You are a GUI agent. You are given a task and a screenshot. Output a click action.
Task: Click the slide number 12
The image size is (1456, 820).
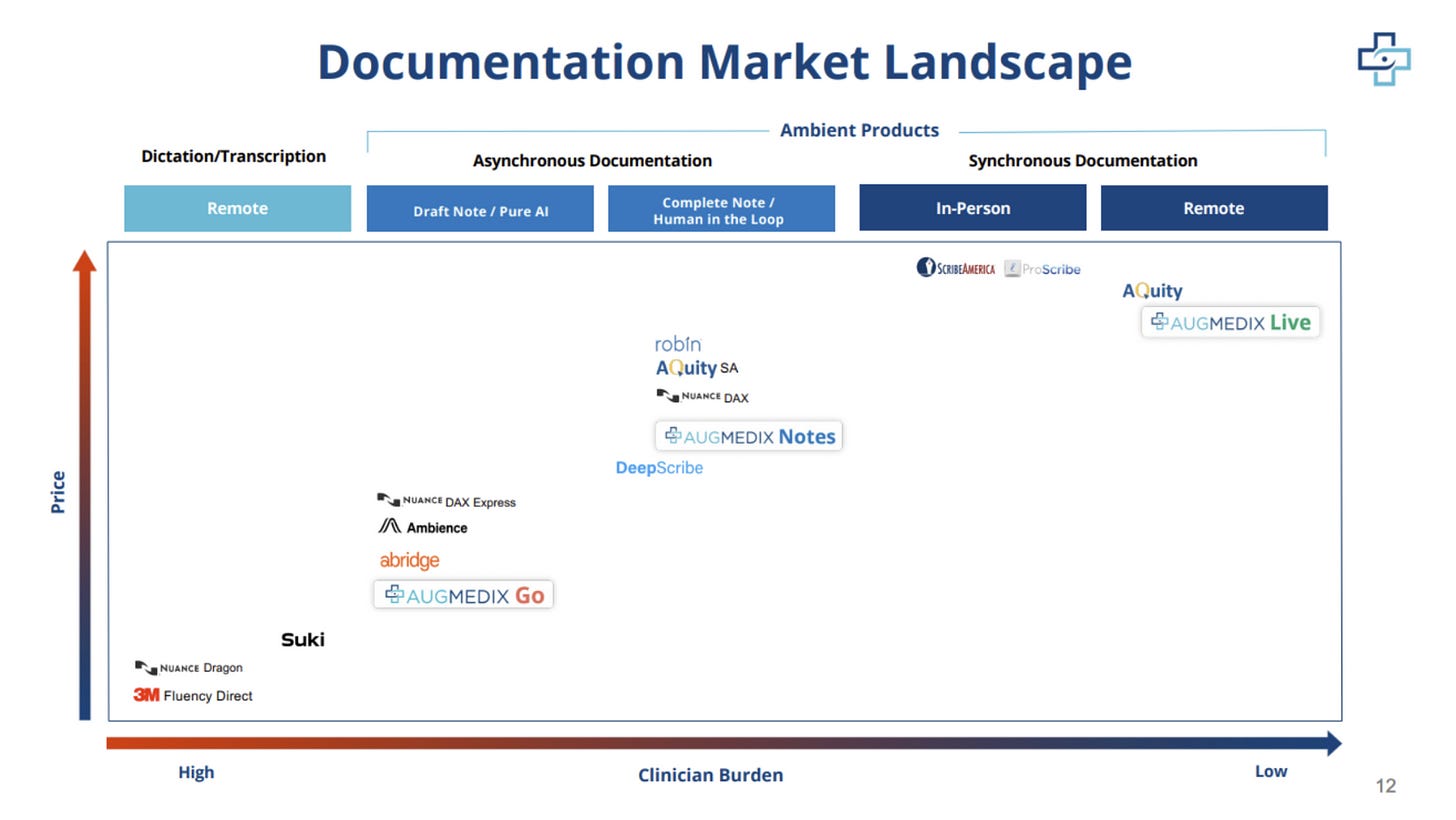click(1385, 786)
